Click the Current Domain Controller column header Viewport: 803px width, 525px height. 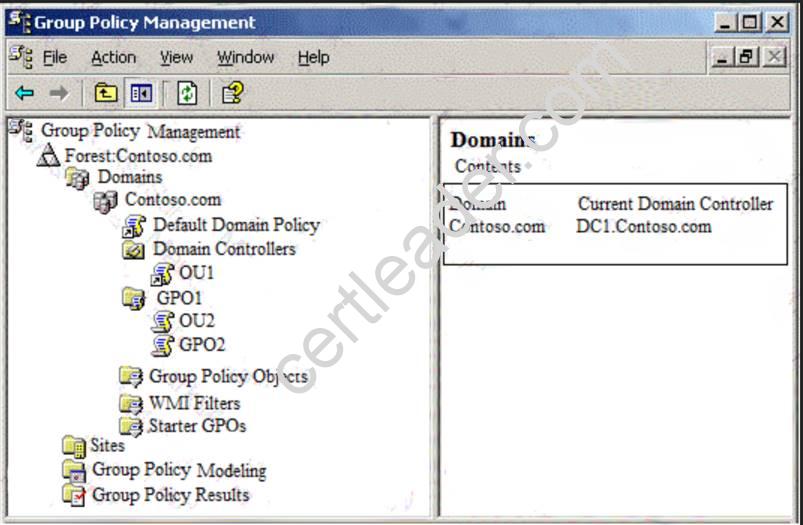coord(675,204)
